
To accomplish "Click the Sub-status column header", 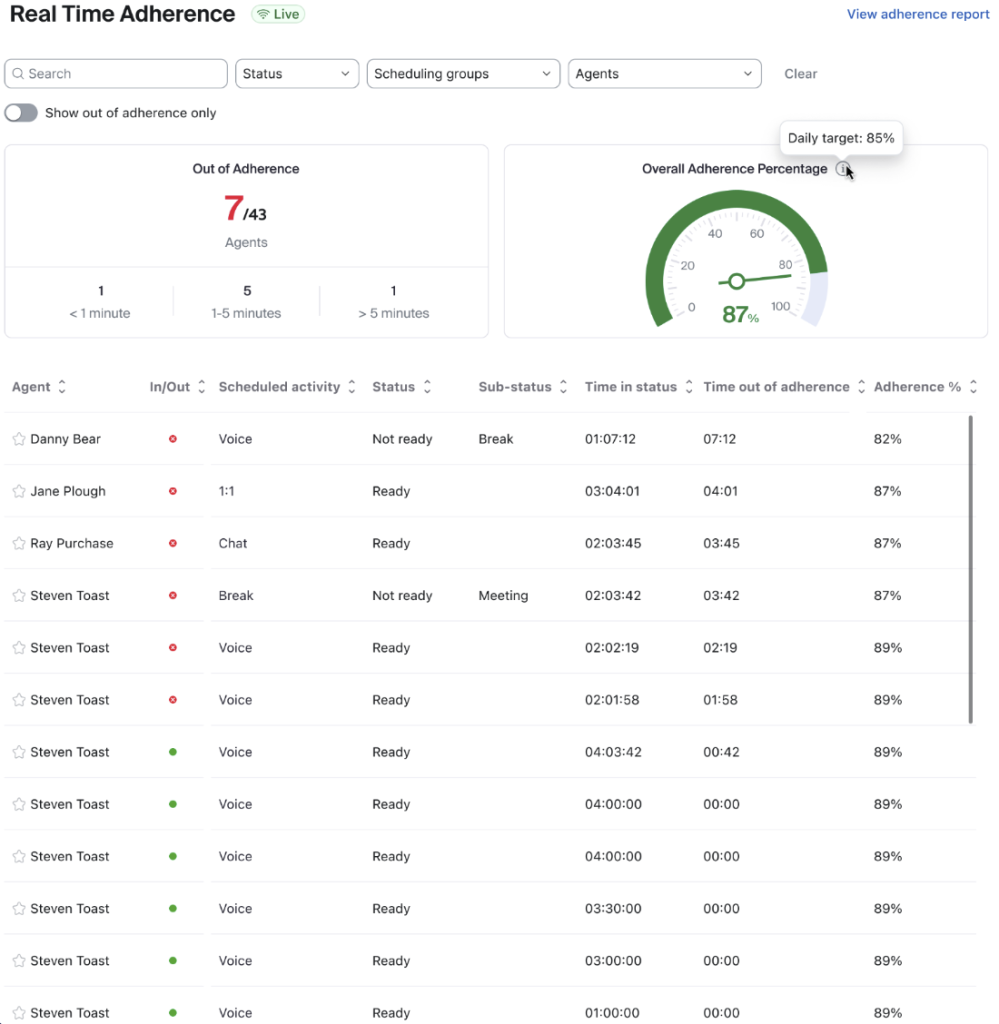I will (x=515, y=387).
